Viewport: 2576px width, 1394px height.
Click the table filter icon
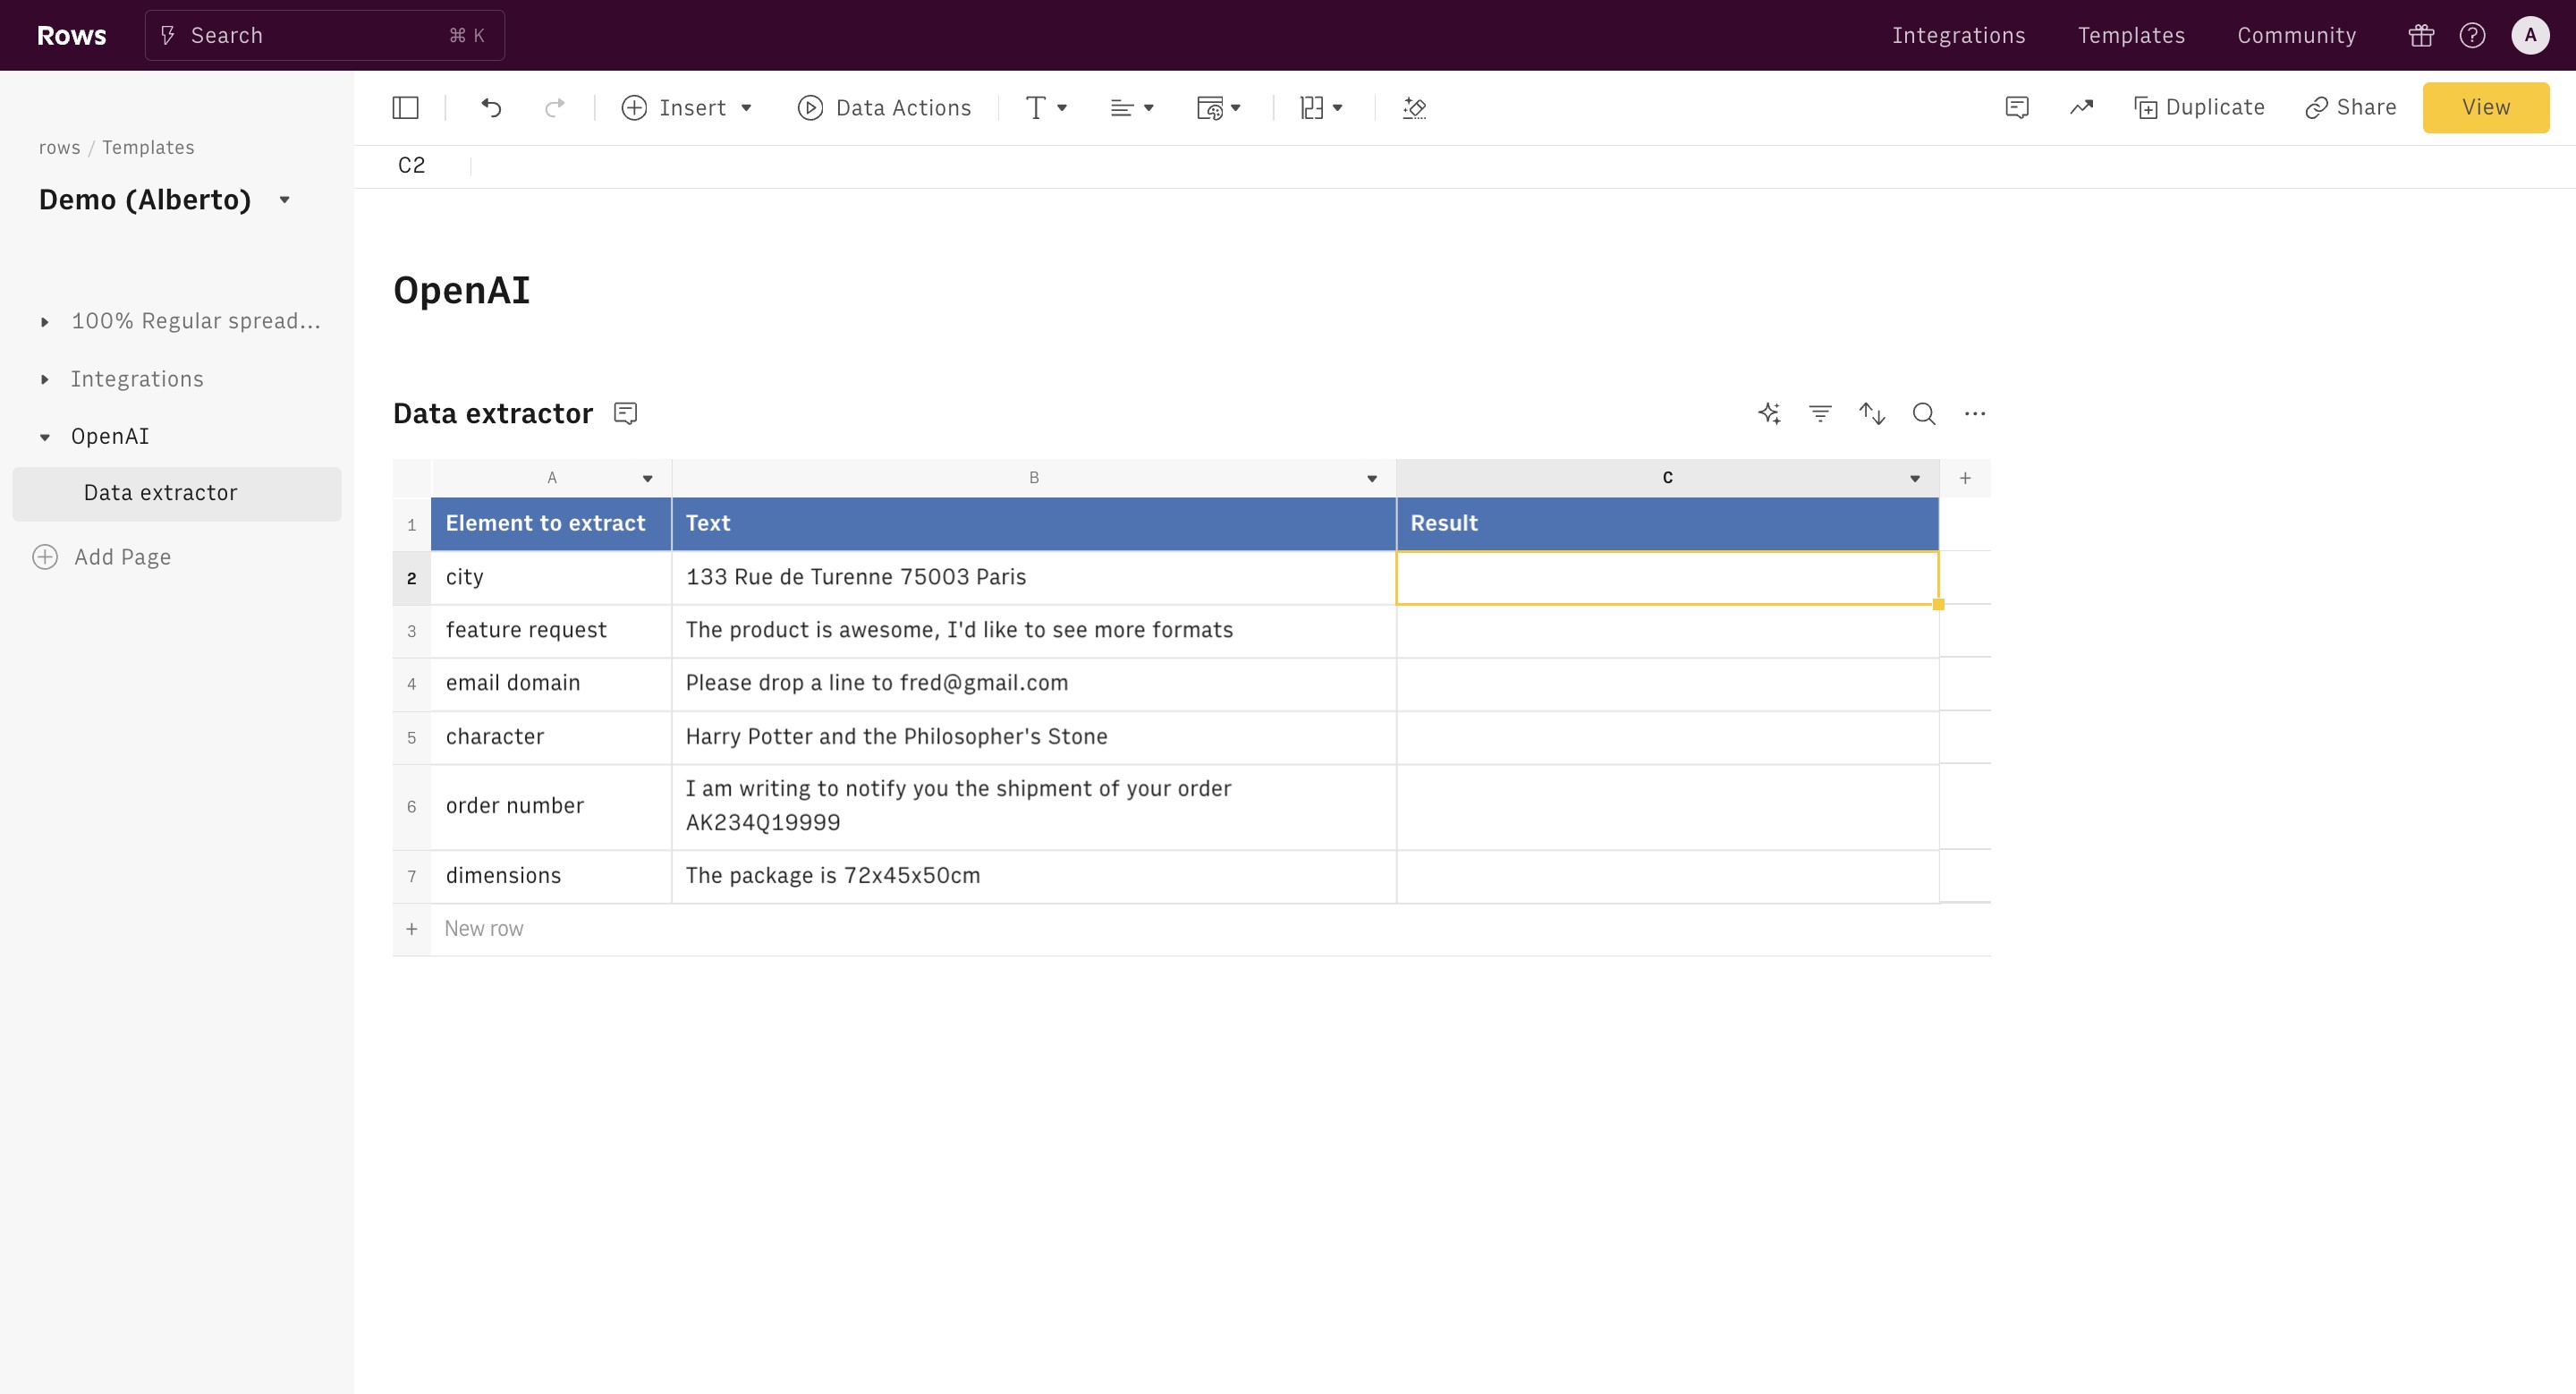[1820, 413]
